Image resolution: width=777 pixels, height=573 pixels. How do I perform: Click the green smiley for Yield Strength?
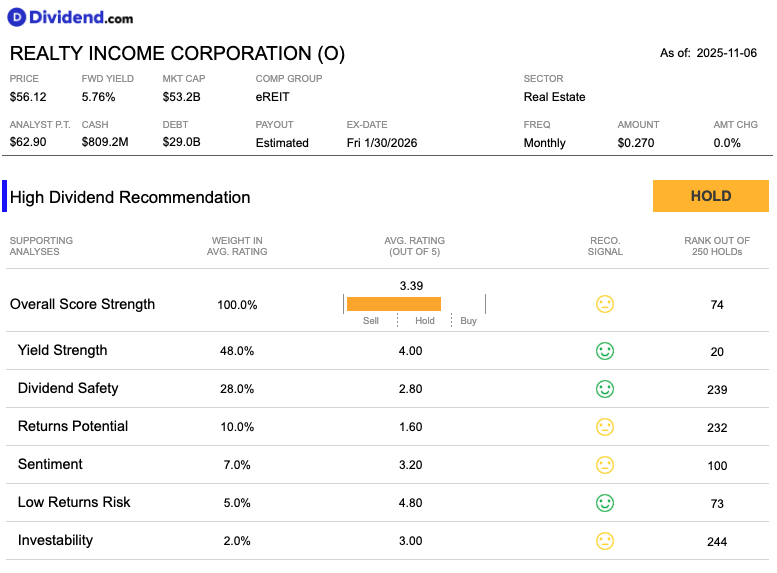tap(605, 351)
